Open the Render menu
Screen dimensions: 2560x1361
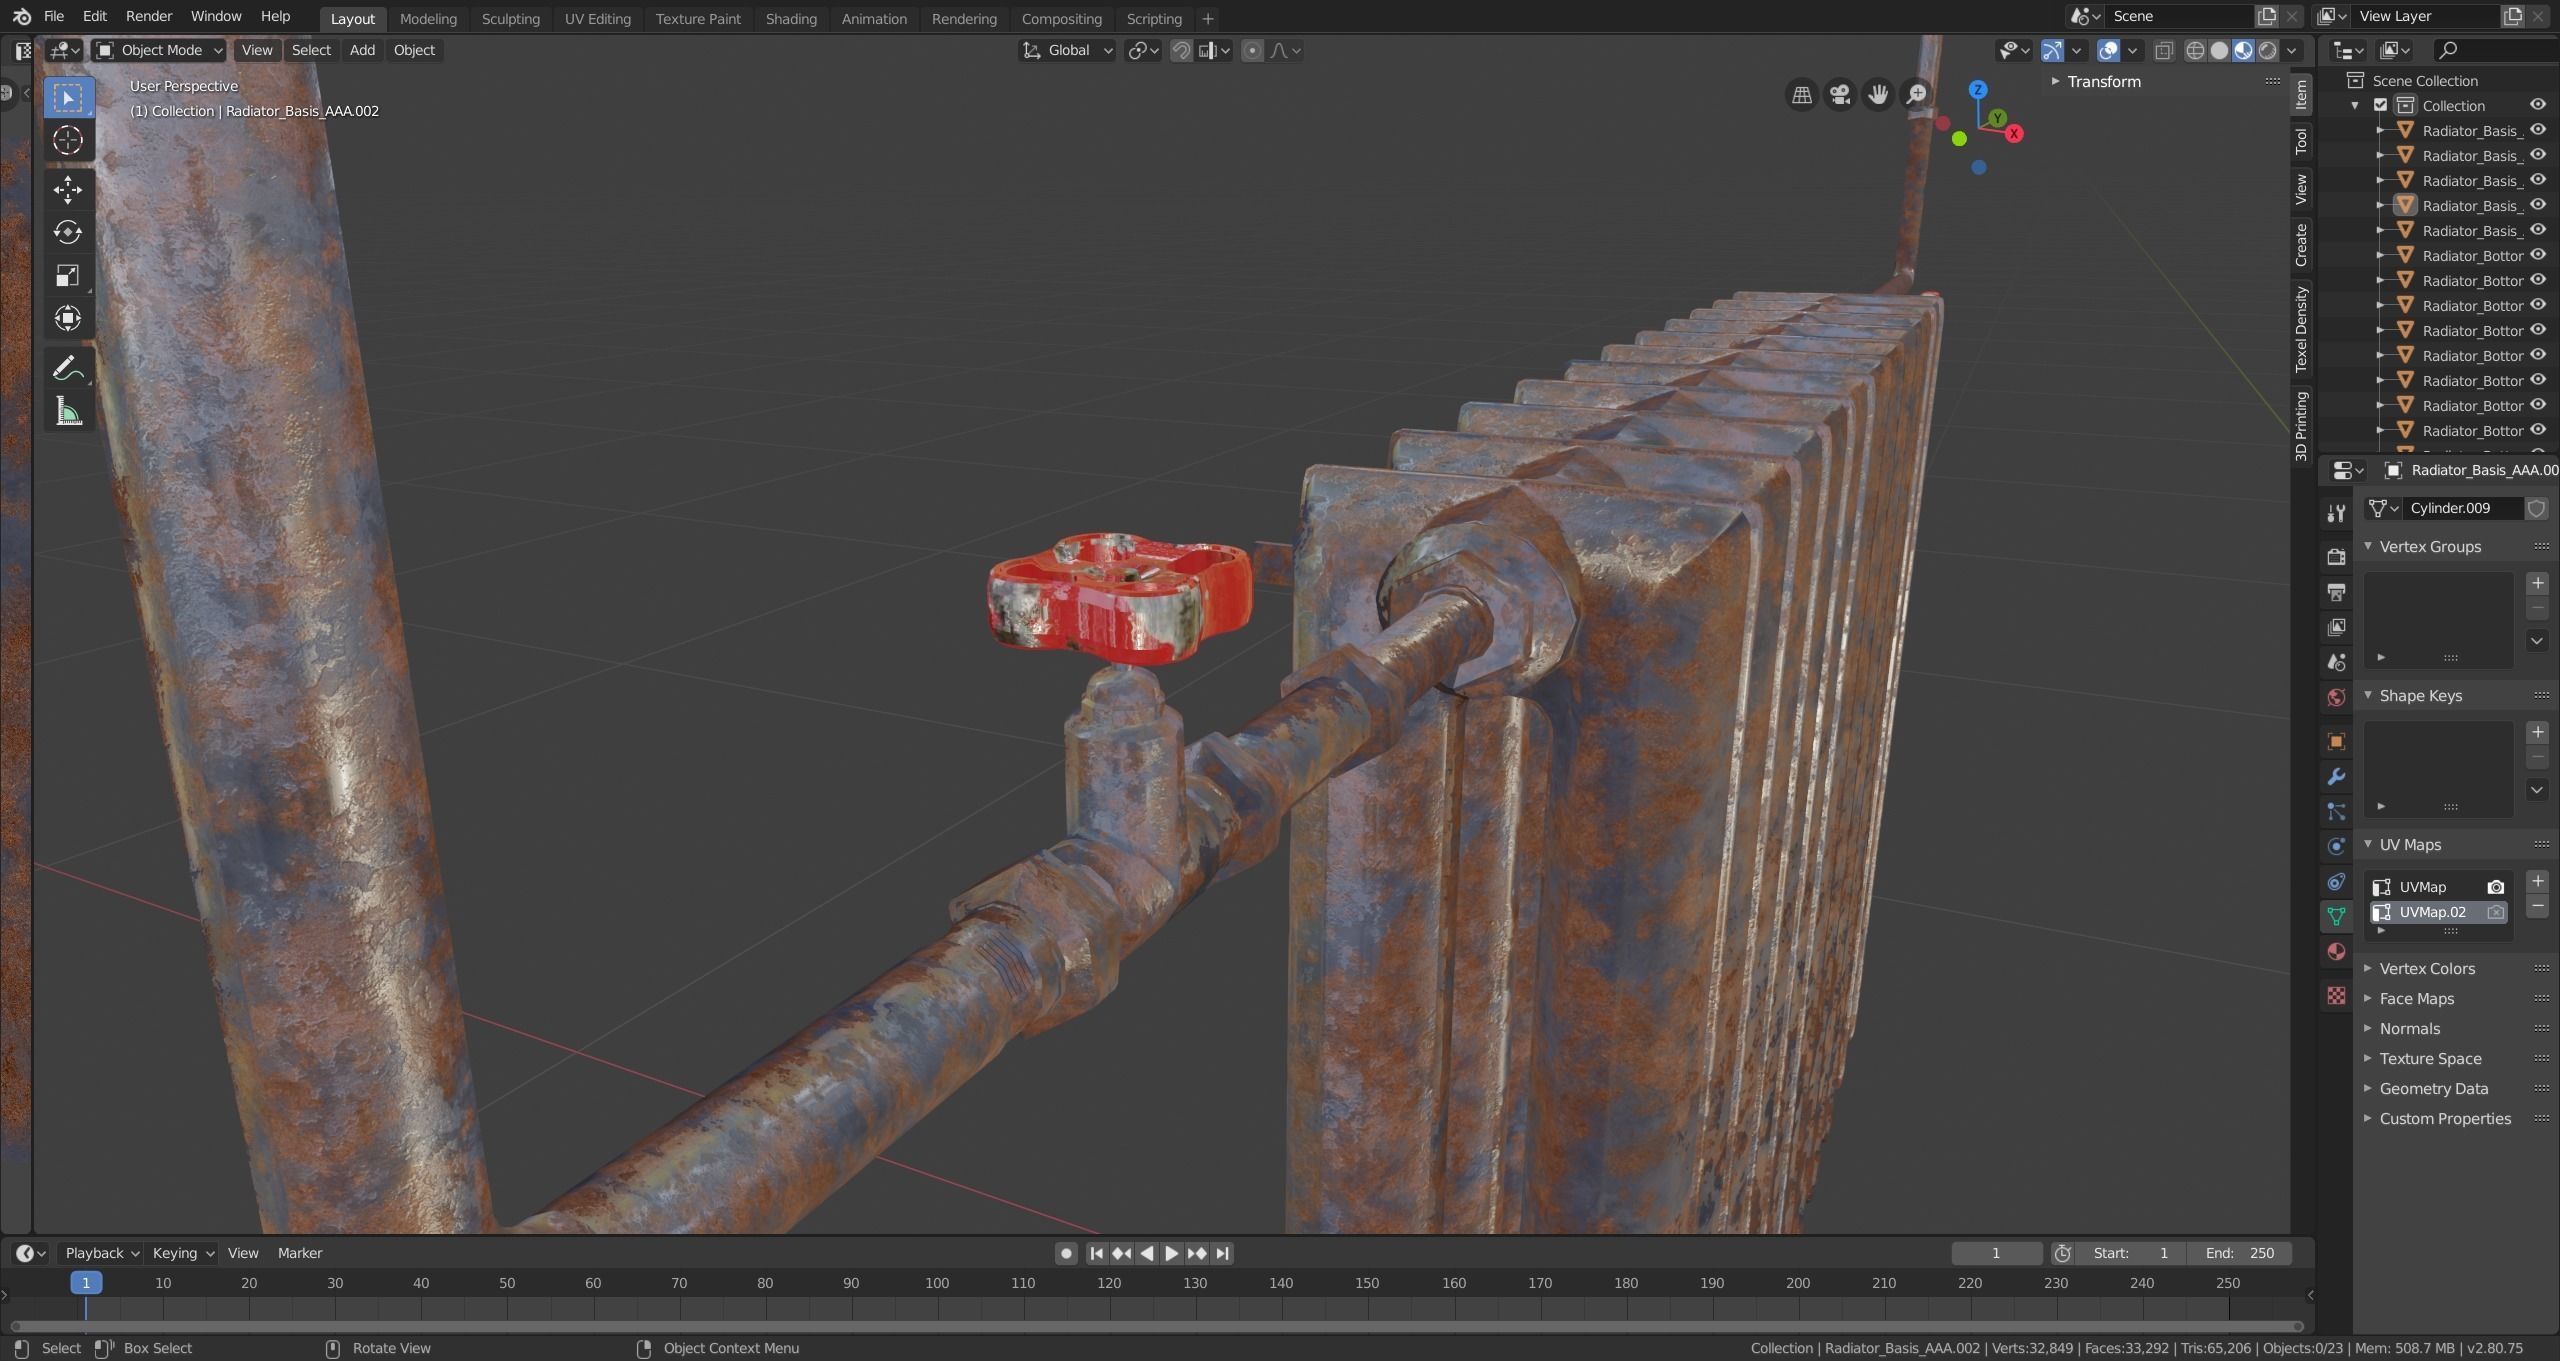tap(149, 17)
